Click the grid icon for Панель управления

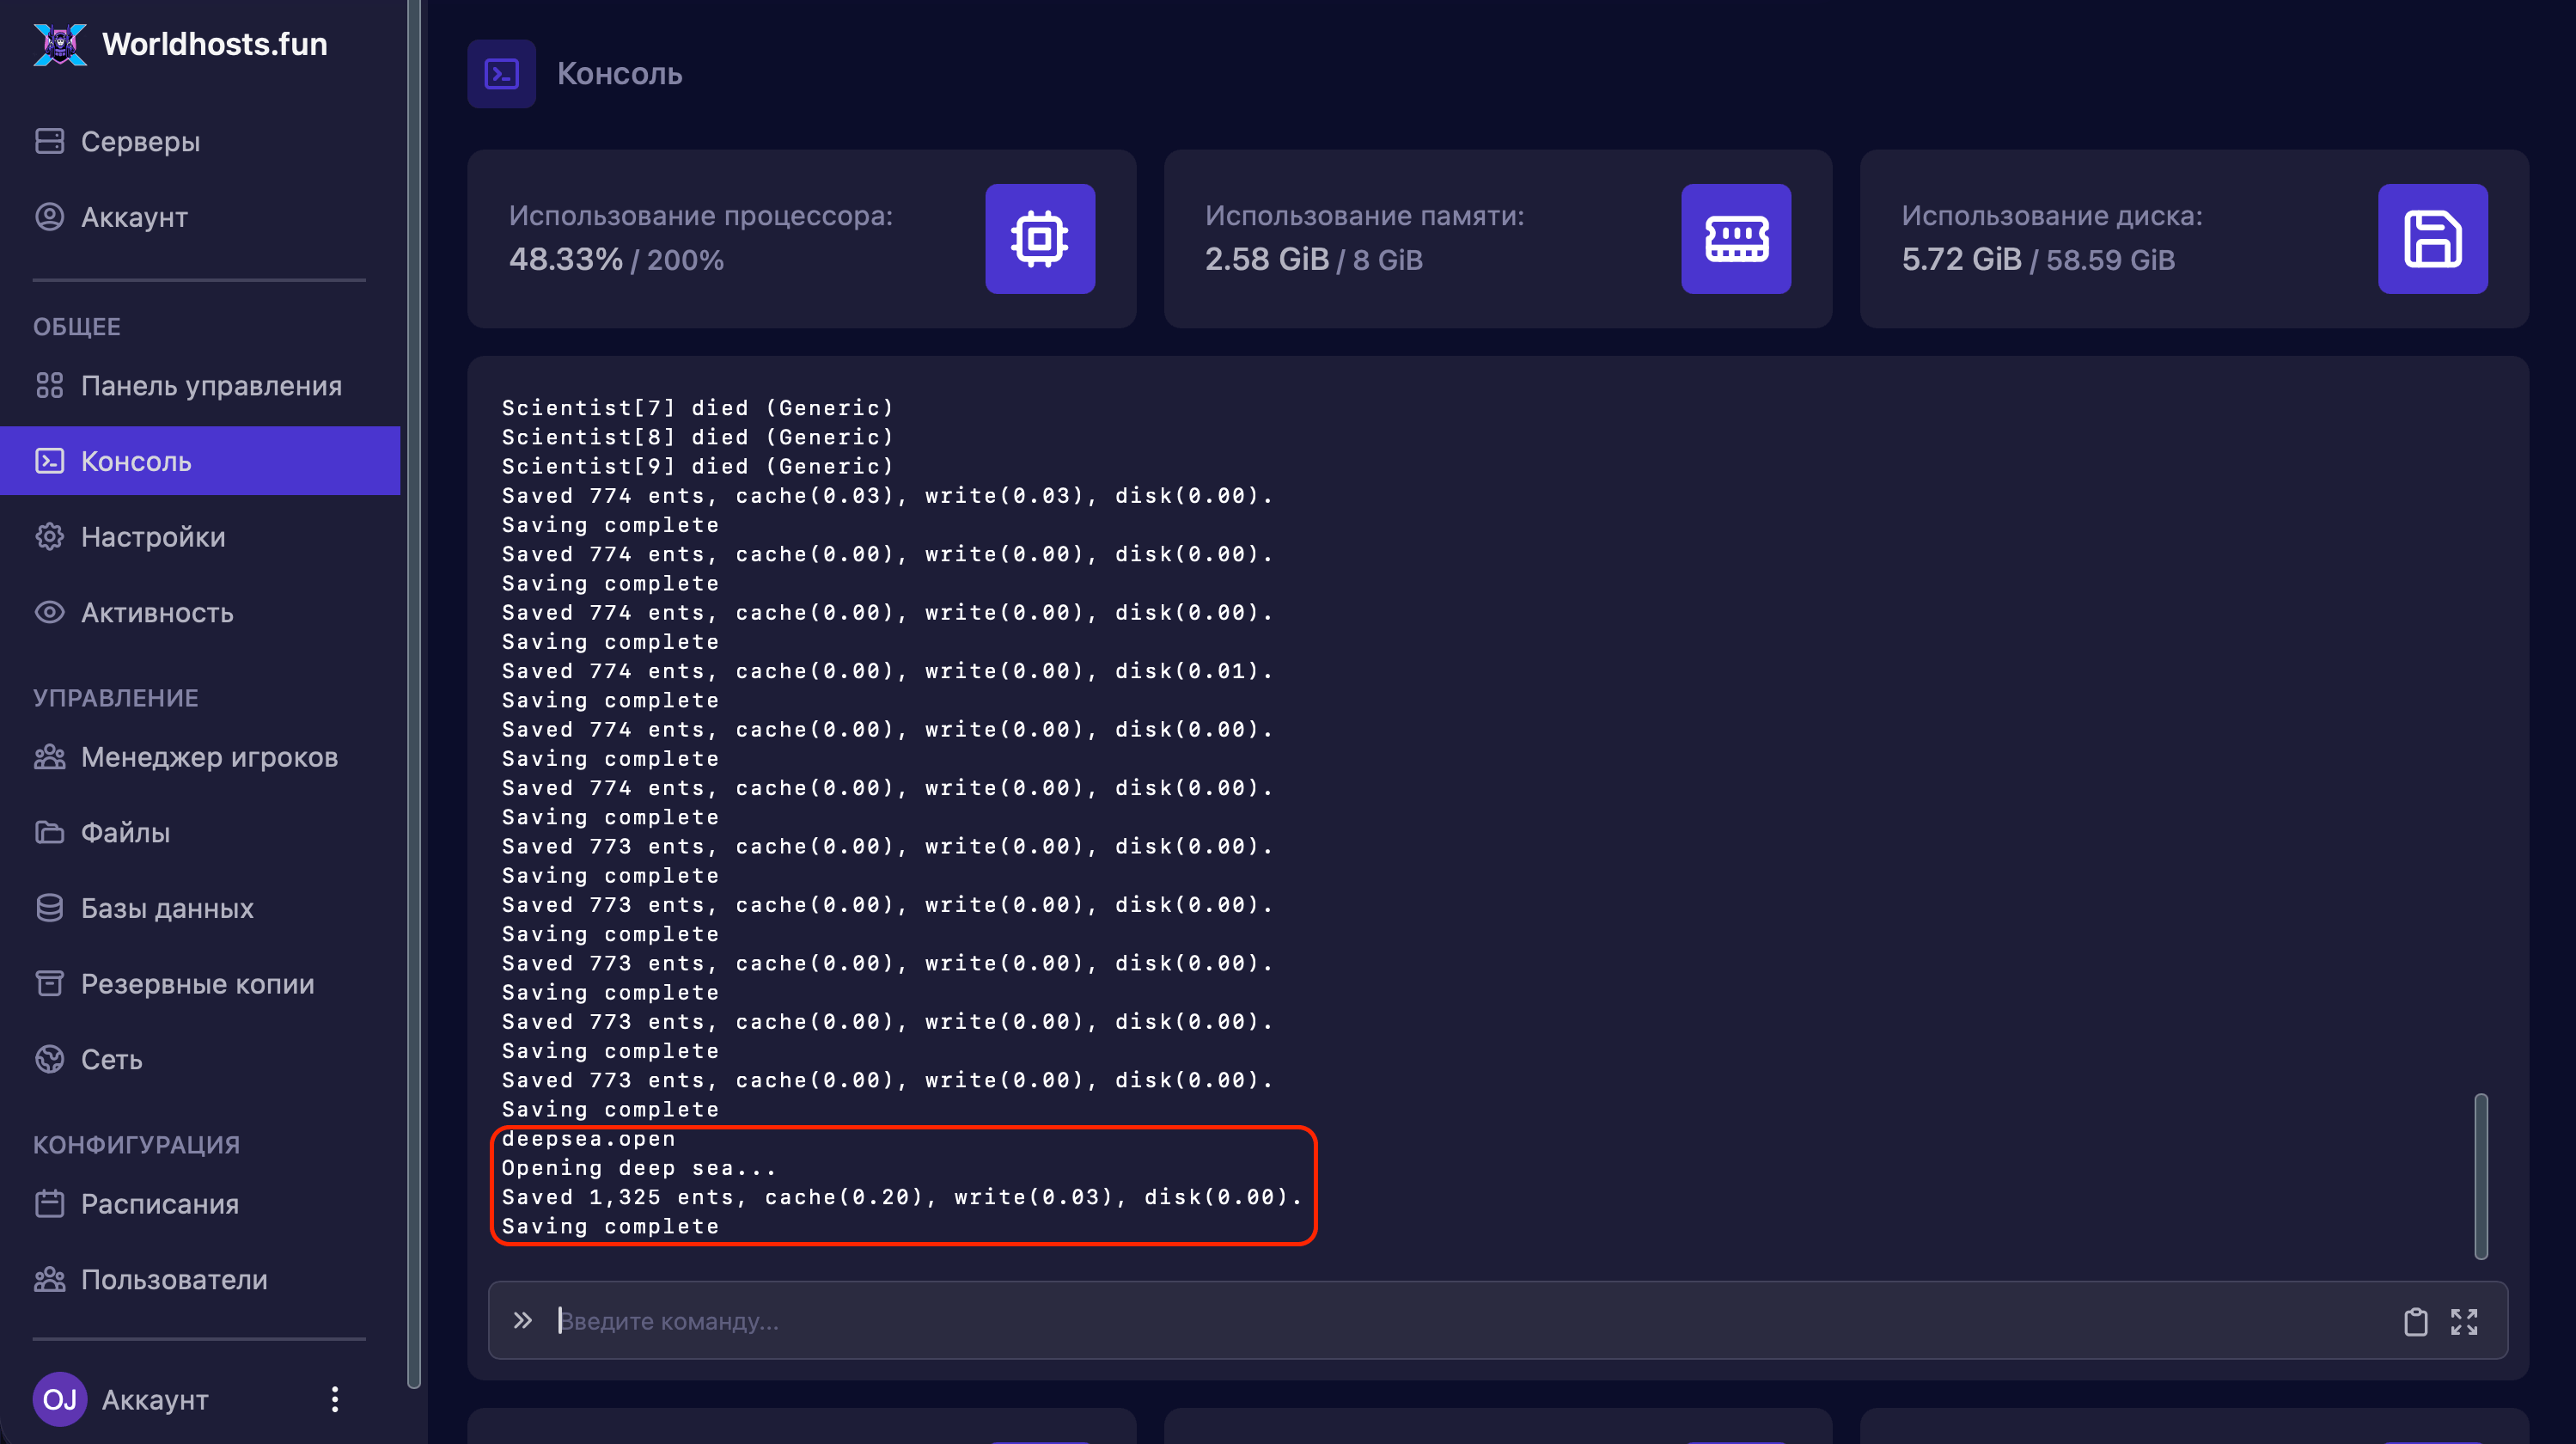49,386
